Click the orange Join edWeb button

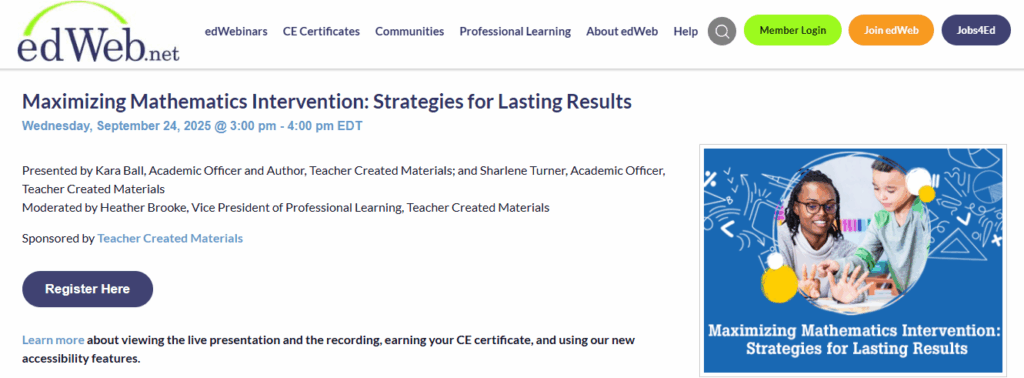pyautogui.click(x=891, y=30)
